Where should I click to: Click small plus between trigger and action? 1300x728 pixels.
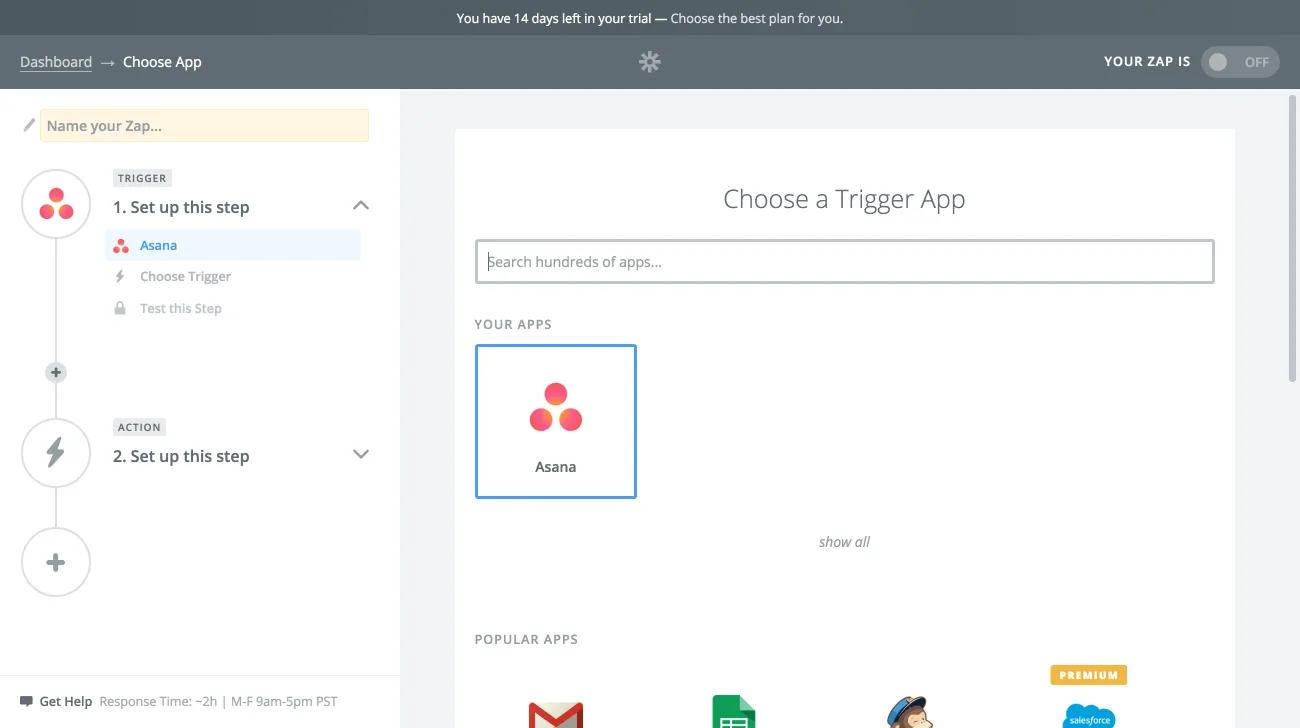click(x=56, y=372)
